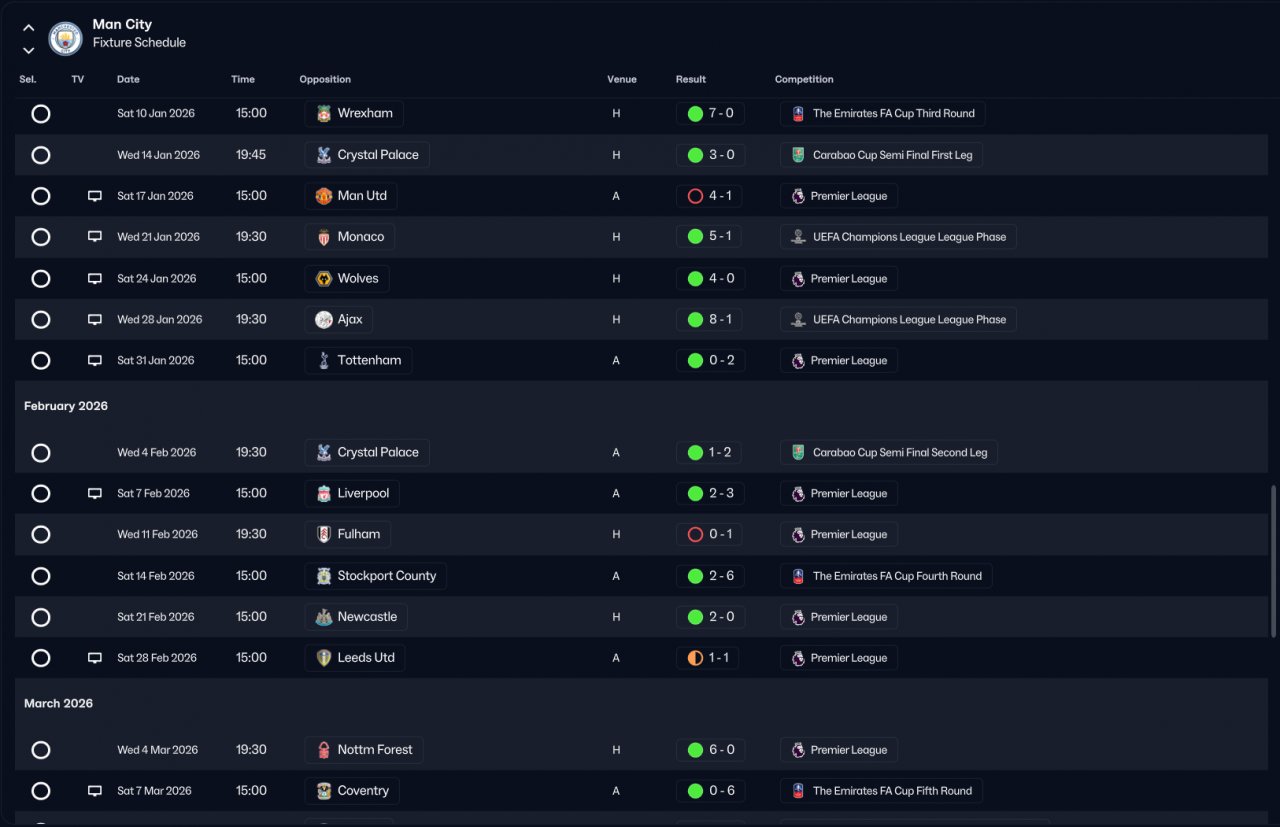Image resolution: width=1280 pixels, height=827 pixels.
Task: Click the Man City club badge
Action: pos(65,38)
